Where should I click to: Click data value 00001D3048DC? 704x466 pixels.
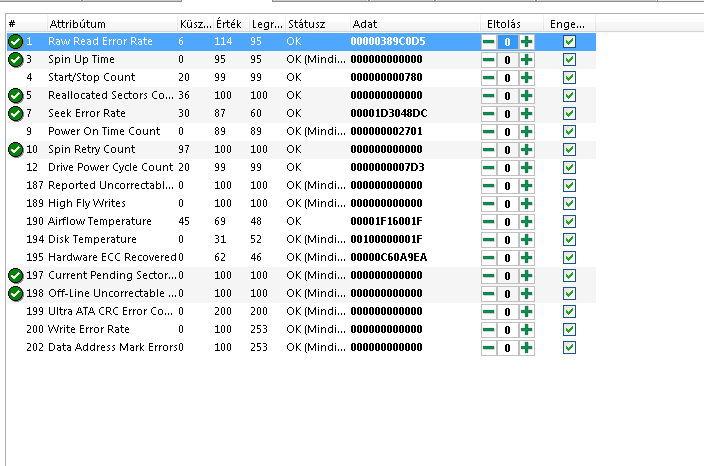coord(389,113)
